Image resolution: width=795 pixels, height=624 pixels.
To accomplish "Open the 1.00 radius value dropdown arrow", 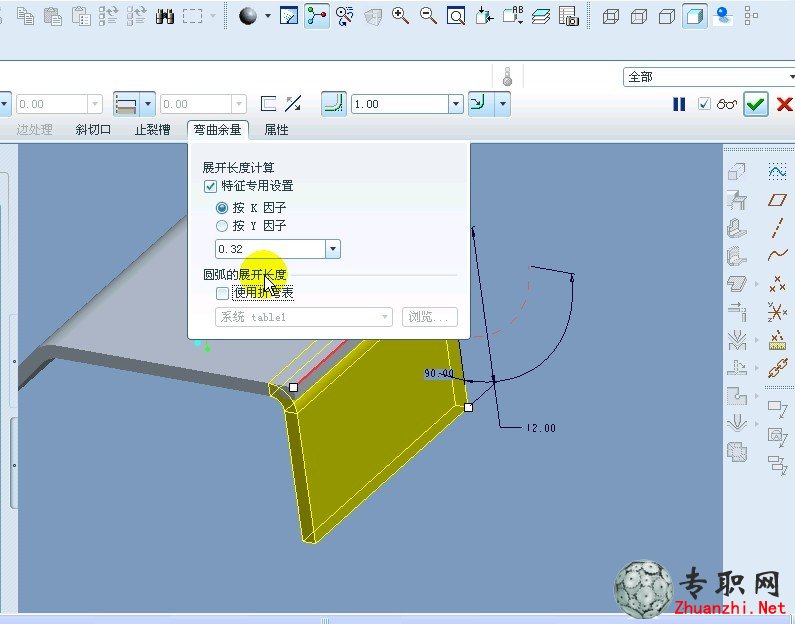I will [456, 104].
